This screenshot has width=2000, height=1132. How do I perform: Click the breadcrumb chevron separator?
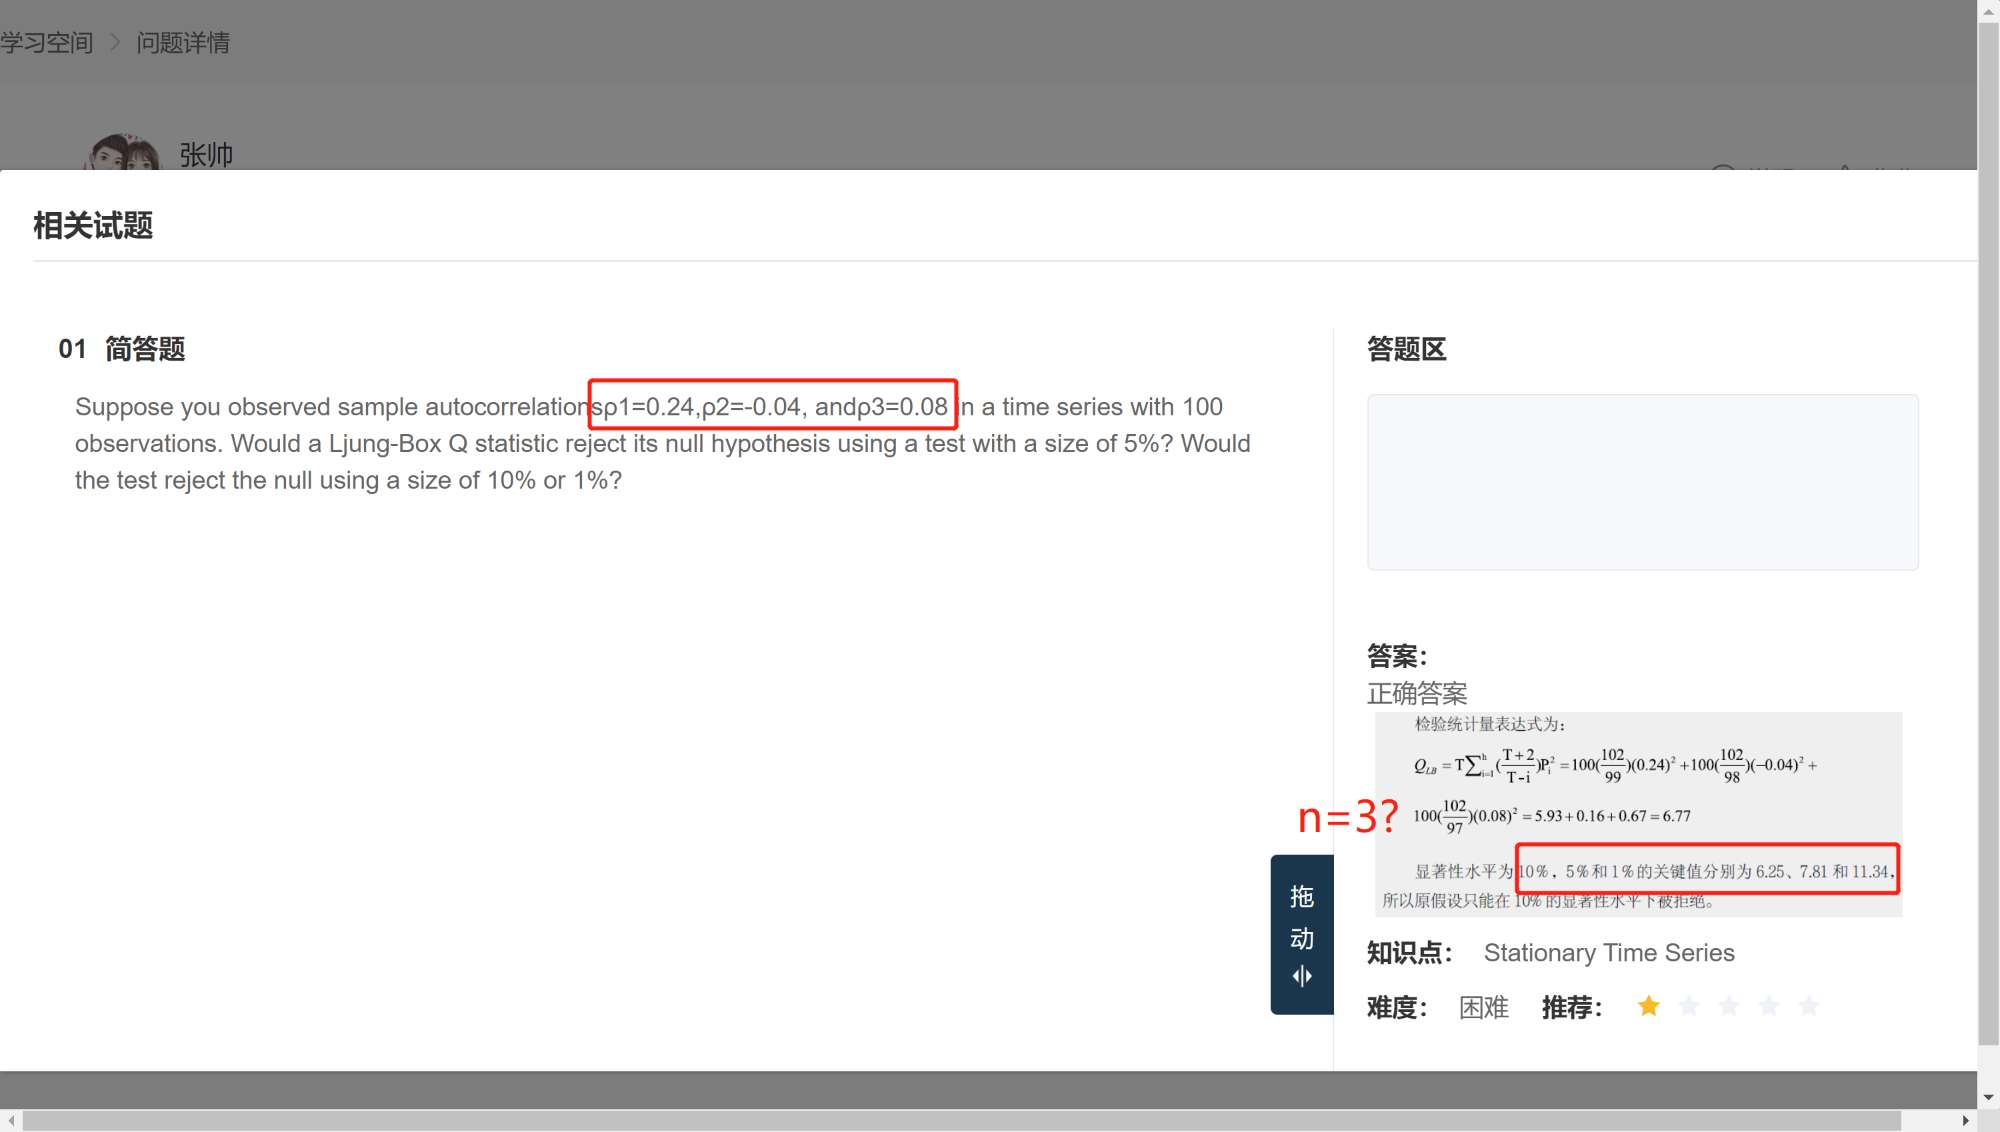pyautogui.click(x=114, y=42)
